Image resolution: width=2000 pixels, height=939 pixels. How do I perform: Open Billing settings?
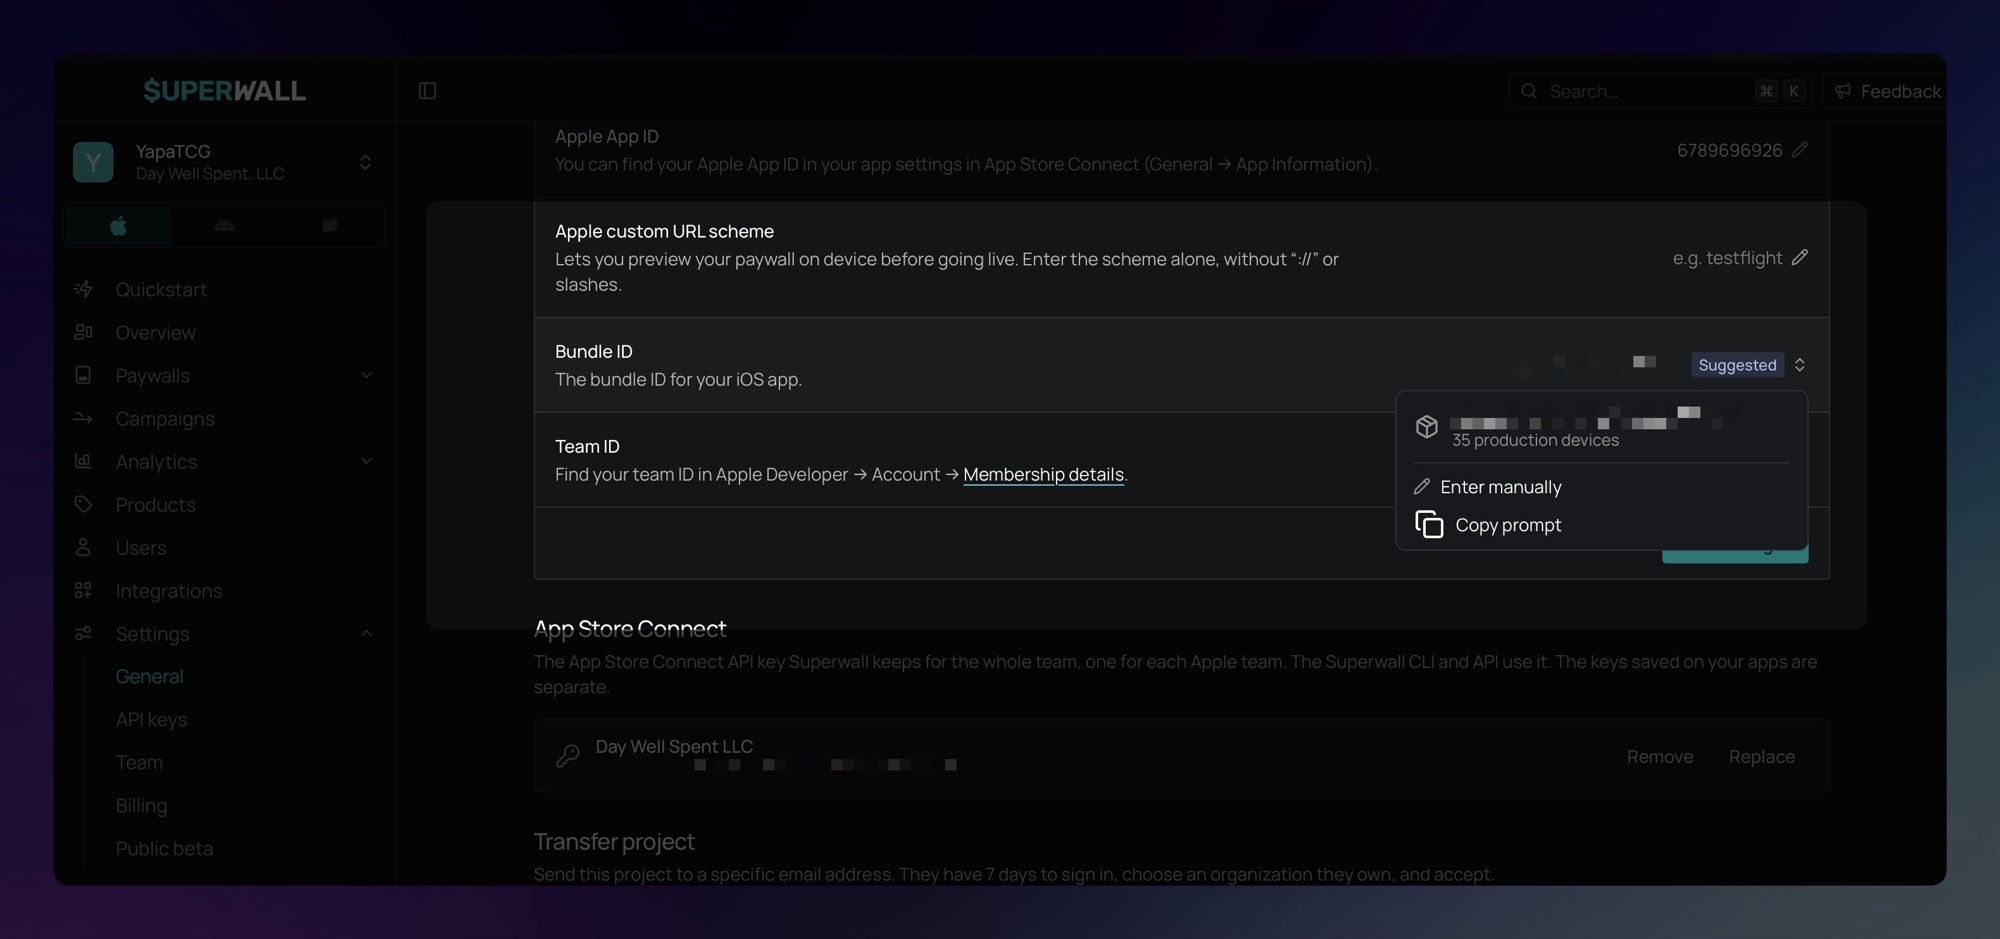click(x=141, y=805)
